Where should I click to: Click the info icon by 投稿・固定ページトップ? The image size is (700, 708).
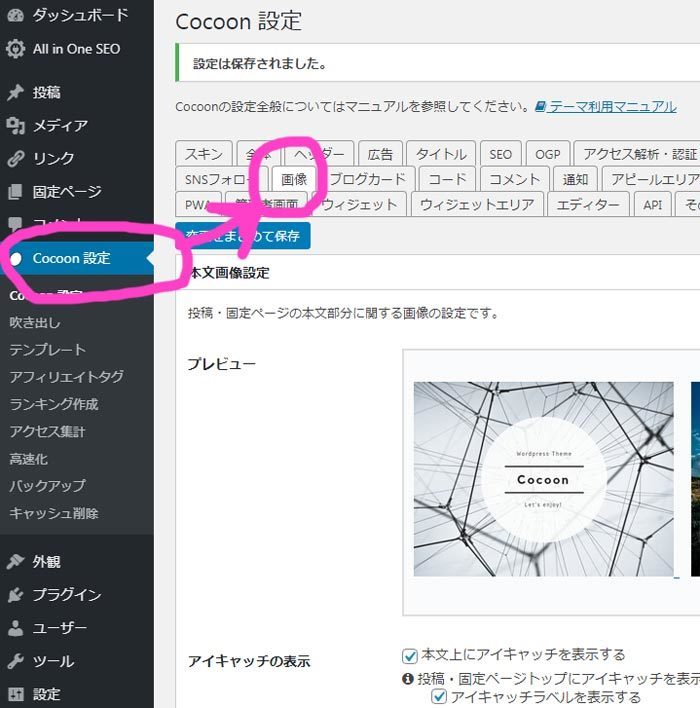[407, 679]
